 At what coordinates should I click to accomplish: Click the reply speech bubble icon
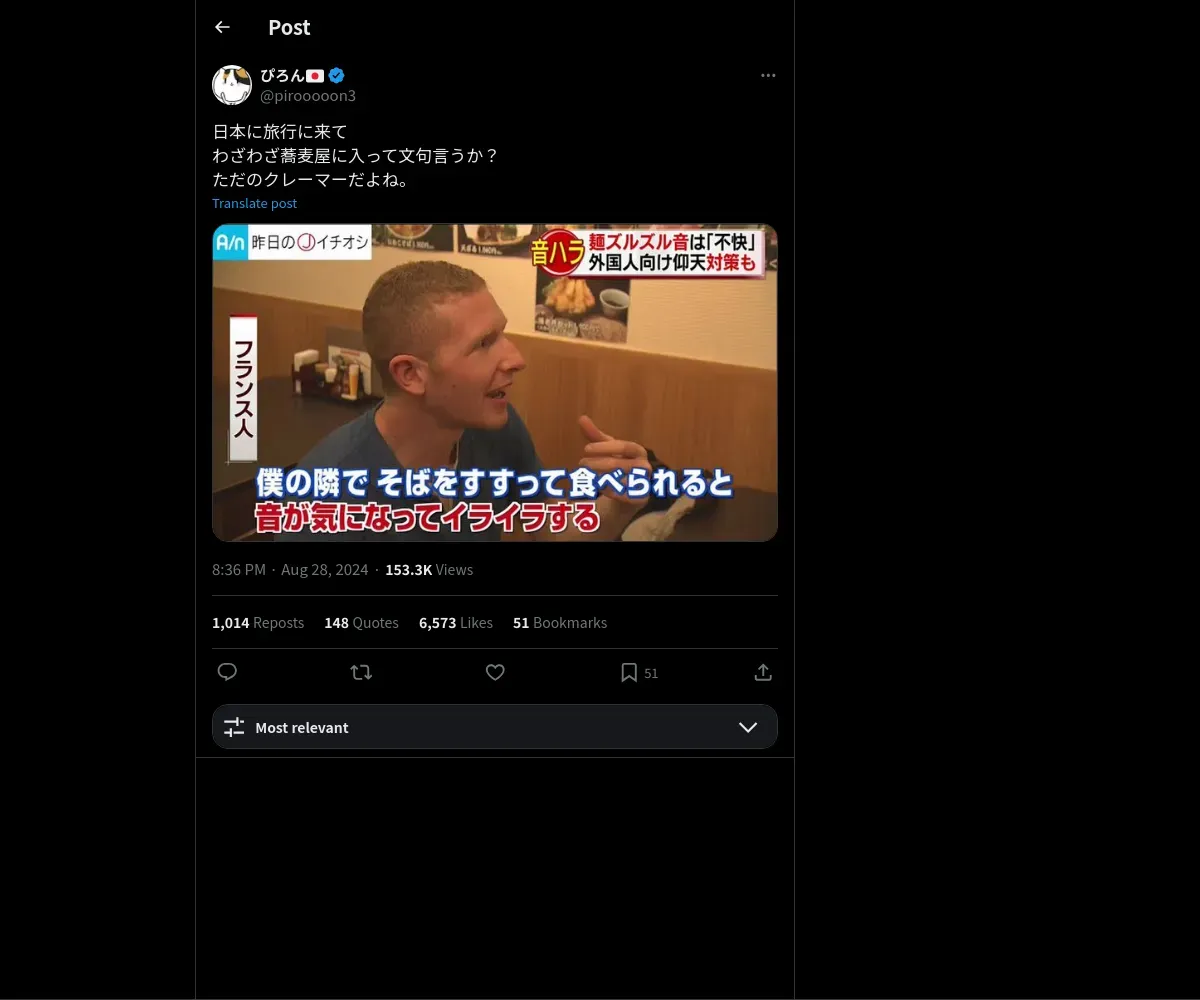coord(227,672)
